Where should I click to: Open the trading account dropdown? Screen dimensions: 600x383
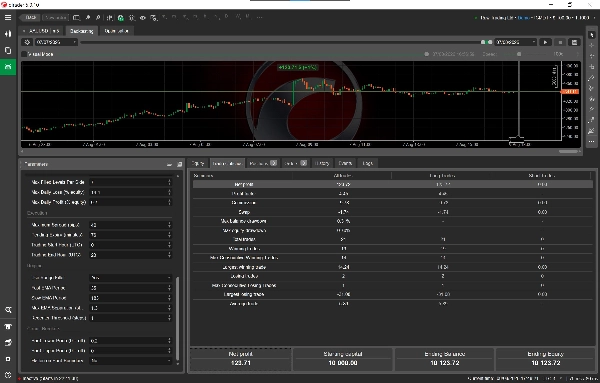(x=535, y=18)
